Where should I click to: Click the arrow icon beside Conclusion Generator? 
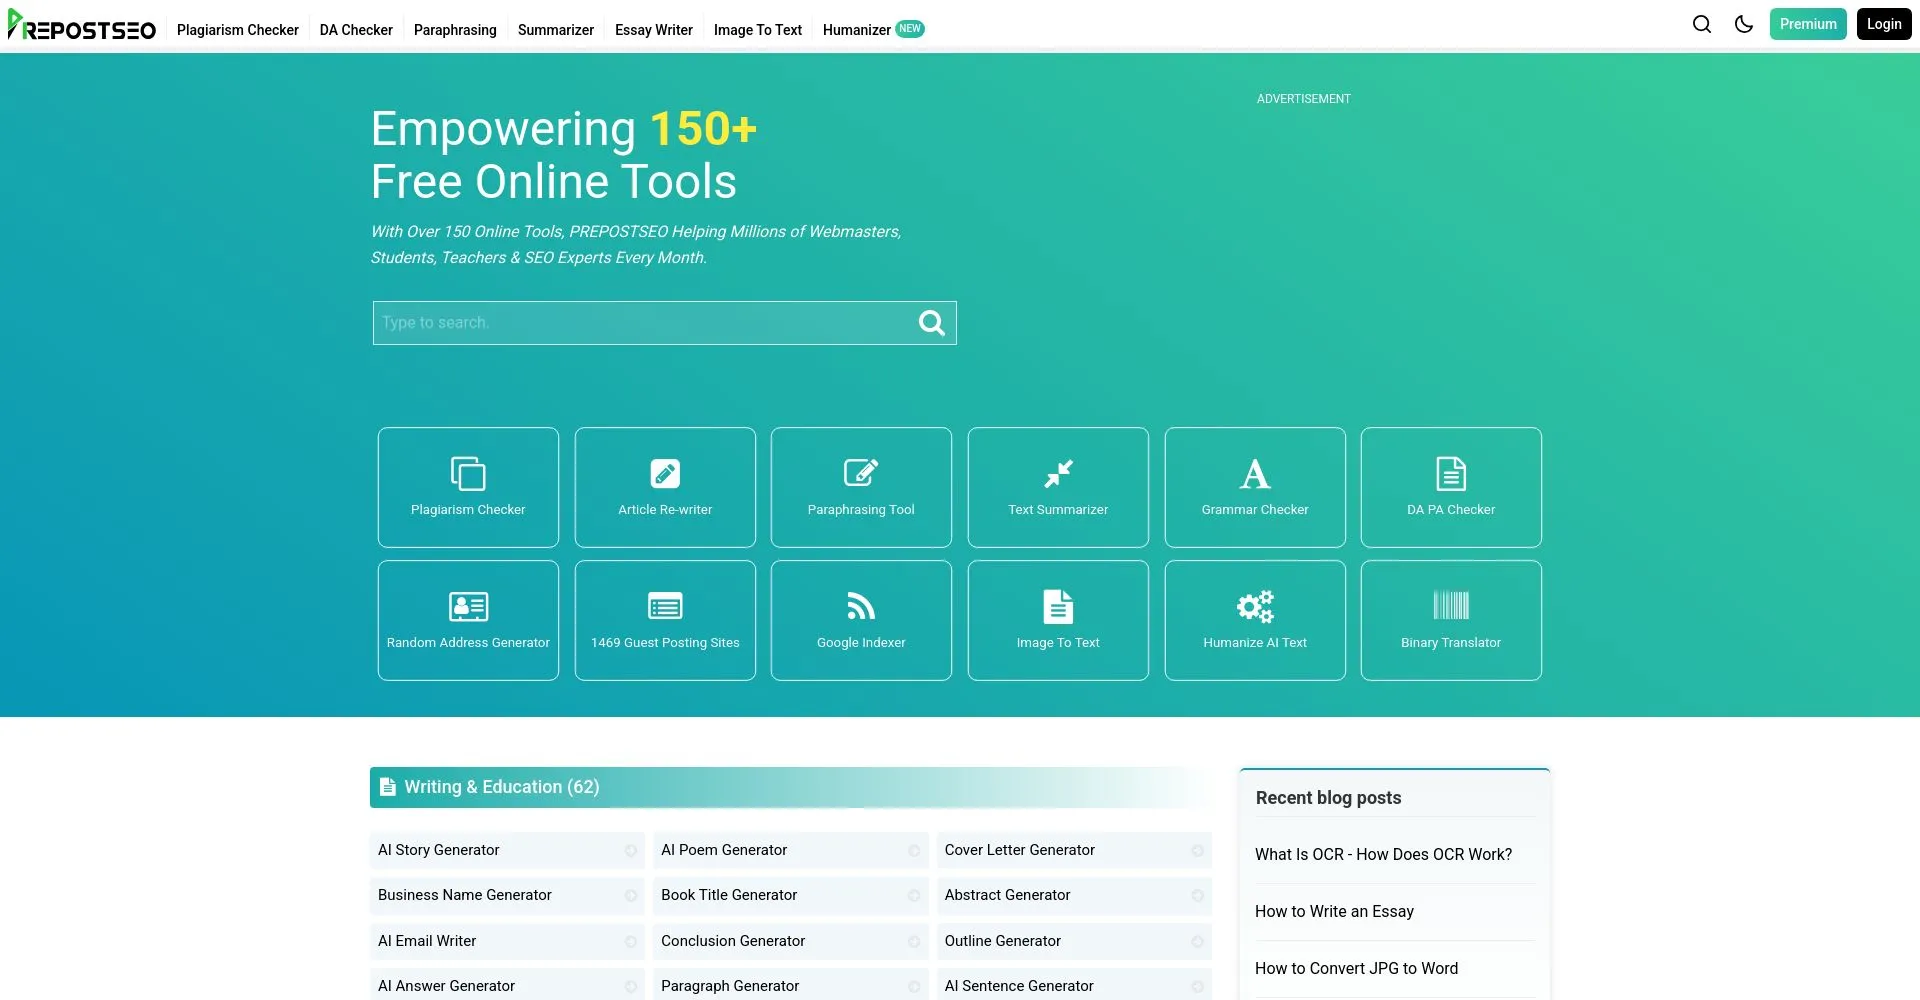click(x=914, y=942)
